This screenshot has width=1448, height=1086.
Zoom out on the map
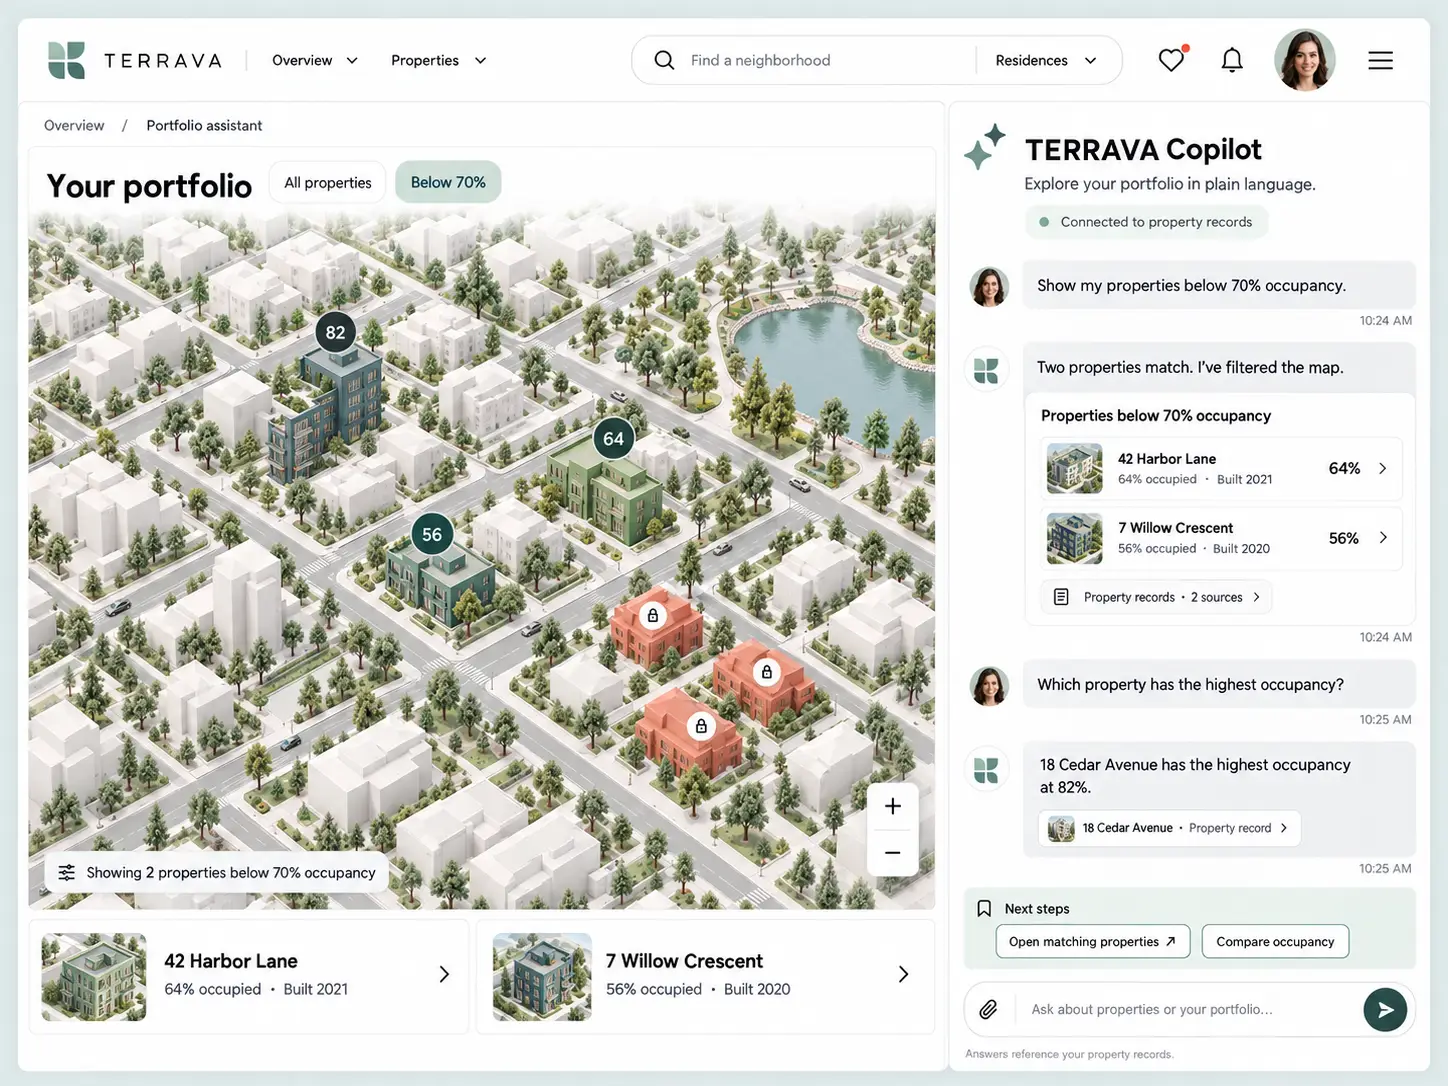tap(893, 853)
